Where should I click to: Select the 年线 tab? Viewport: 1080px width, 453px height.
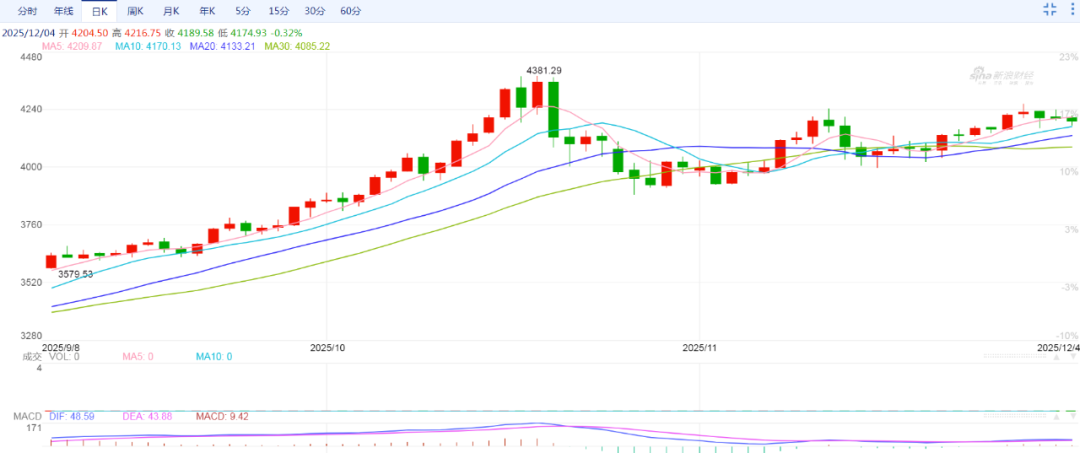coord(63,11)
